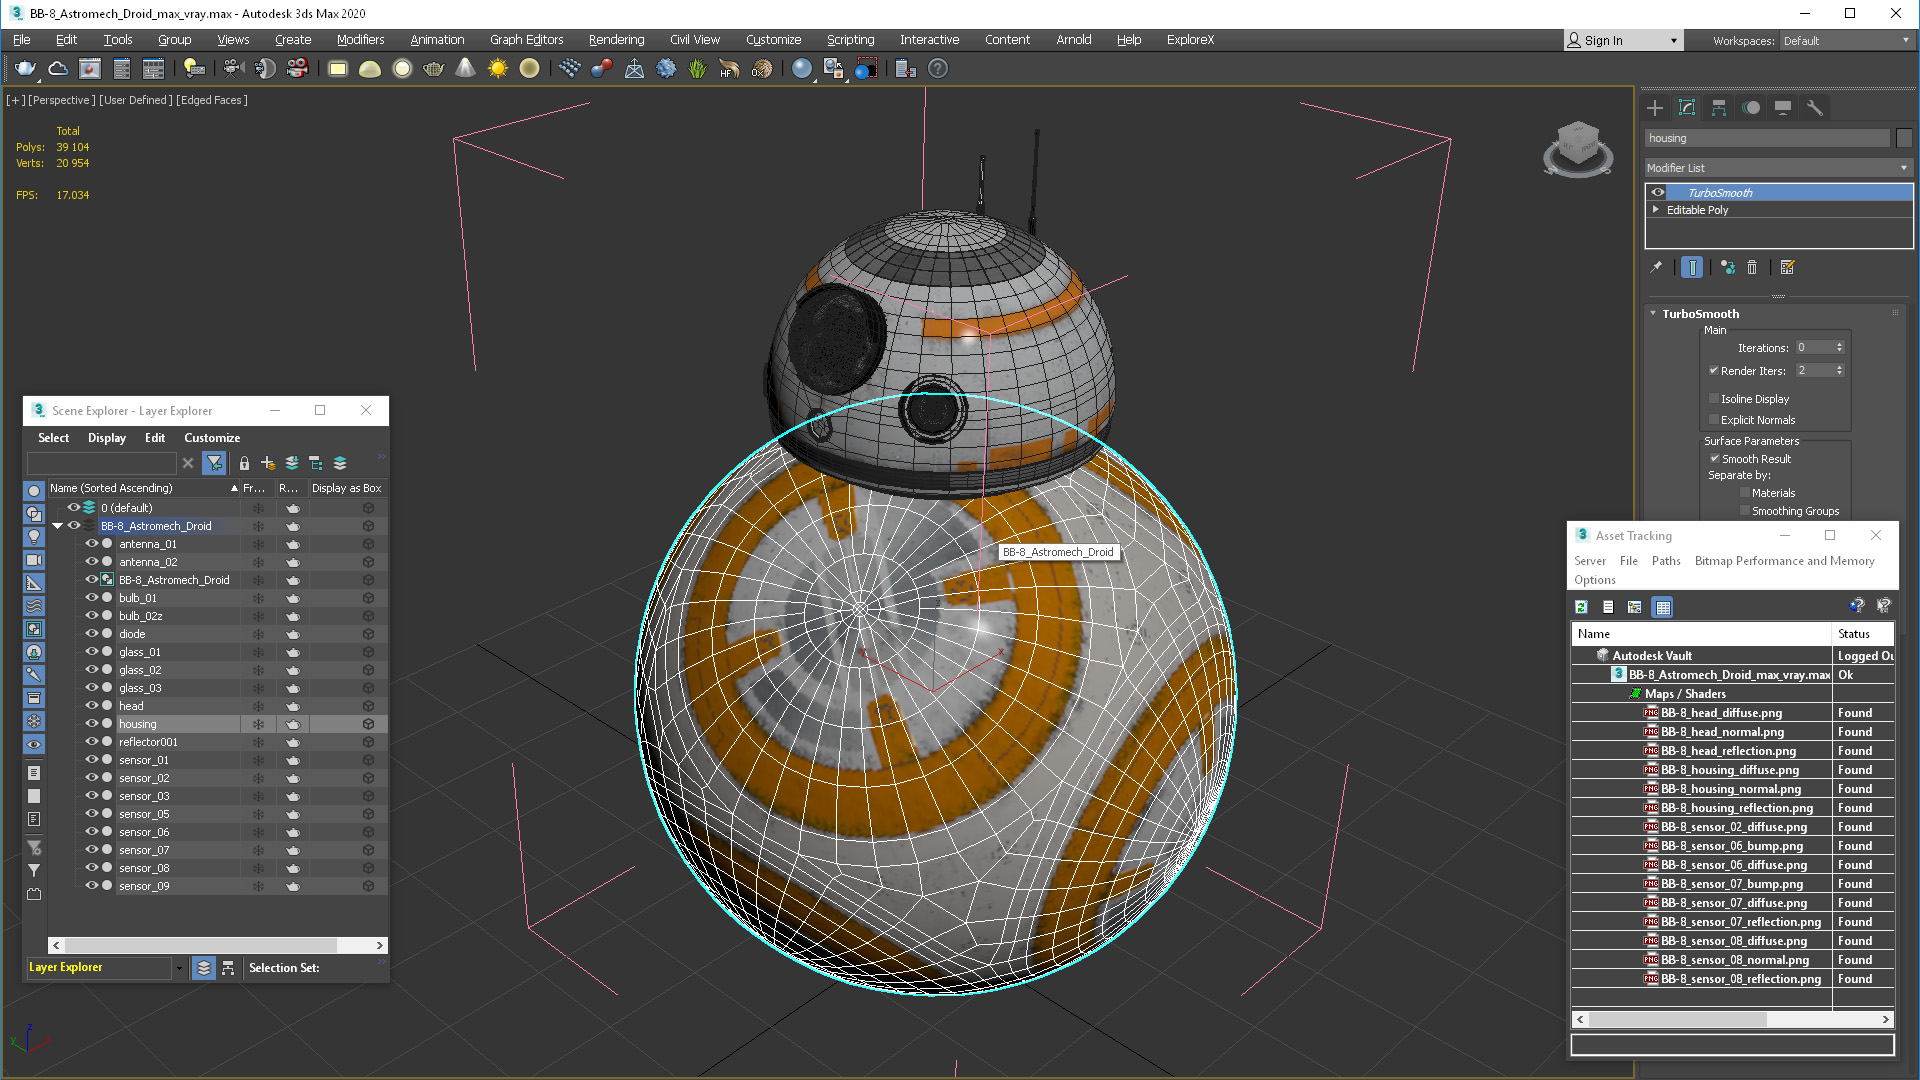Toggle Smooth Result checkbox

[x=1714, y=458]
